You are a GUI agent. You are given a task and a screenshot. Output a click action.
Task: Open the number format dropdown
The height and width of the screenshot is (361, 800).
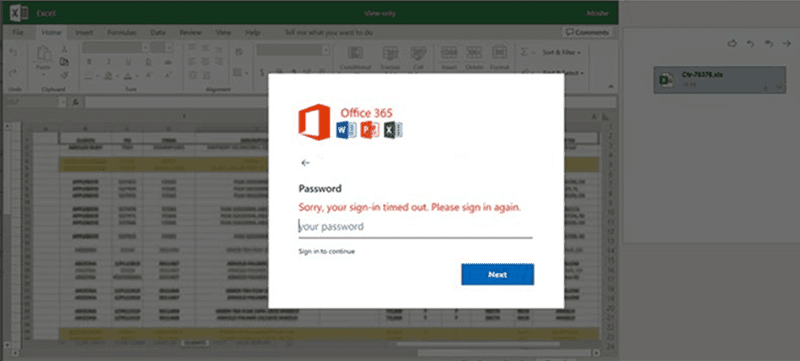pyautogui.click(x=326, y=50)
